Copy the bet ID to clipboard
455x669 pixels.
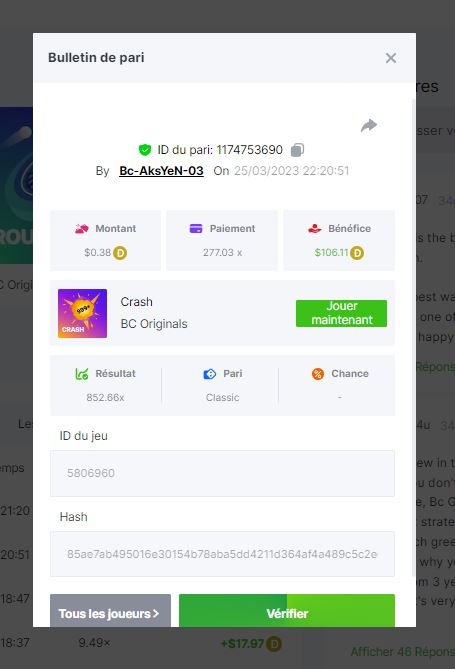click(x=297, y=150)
